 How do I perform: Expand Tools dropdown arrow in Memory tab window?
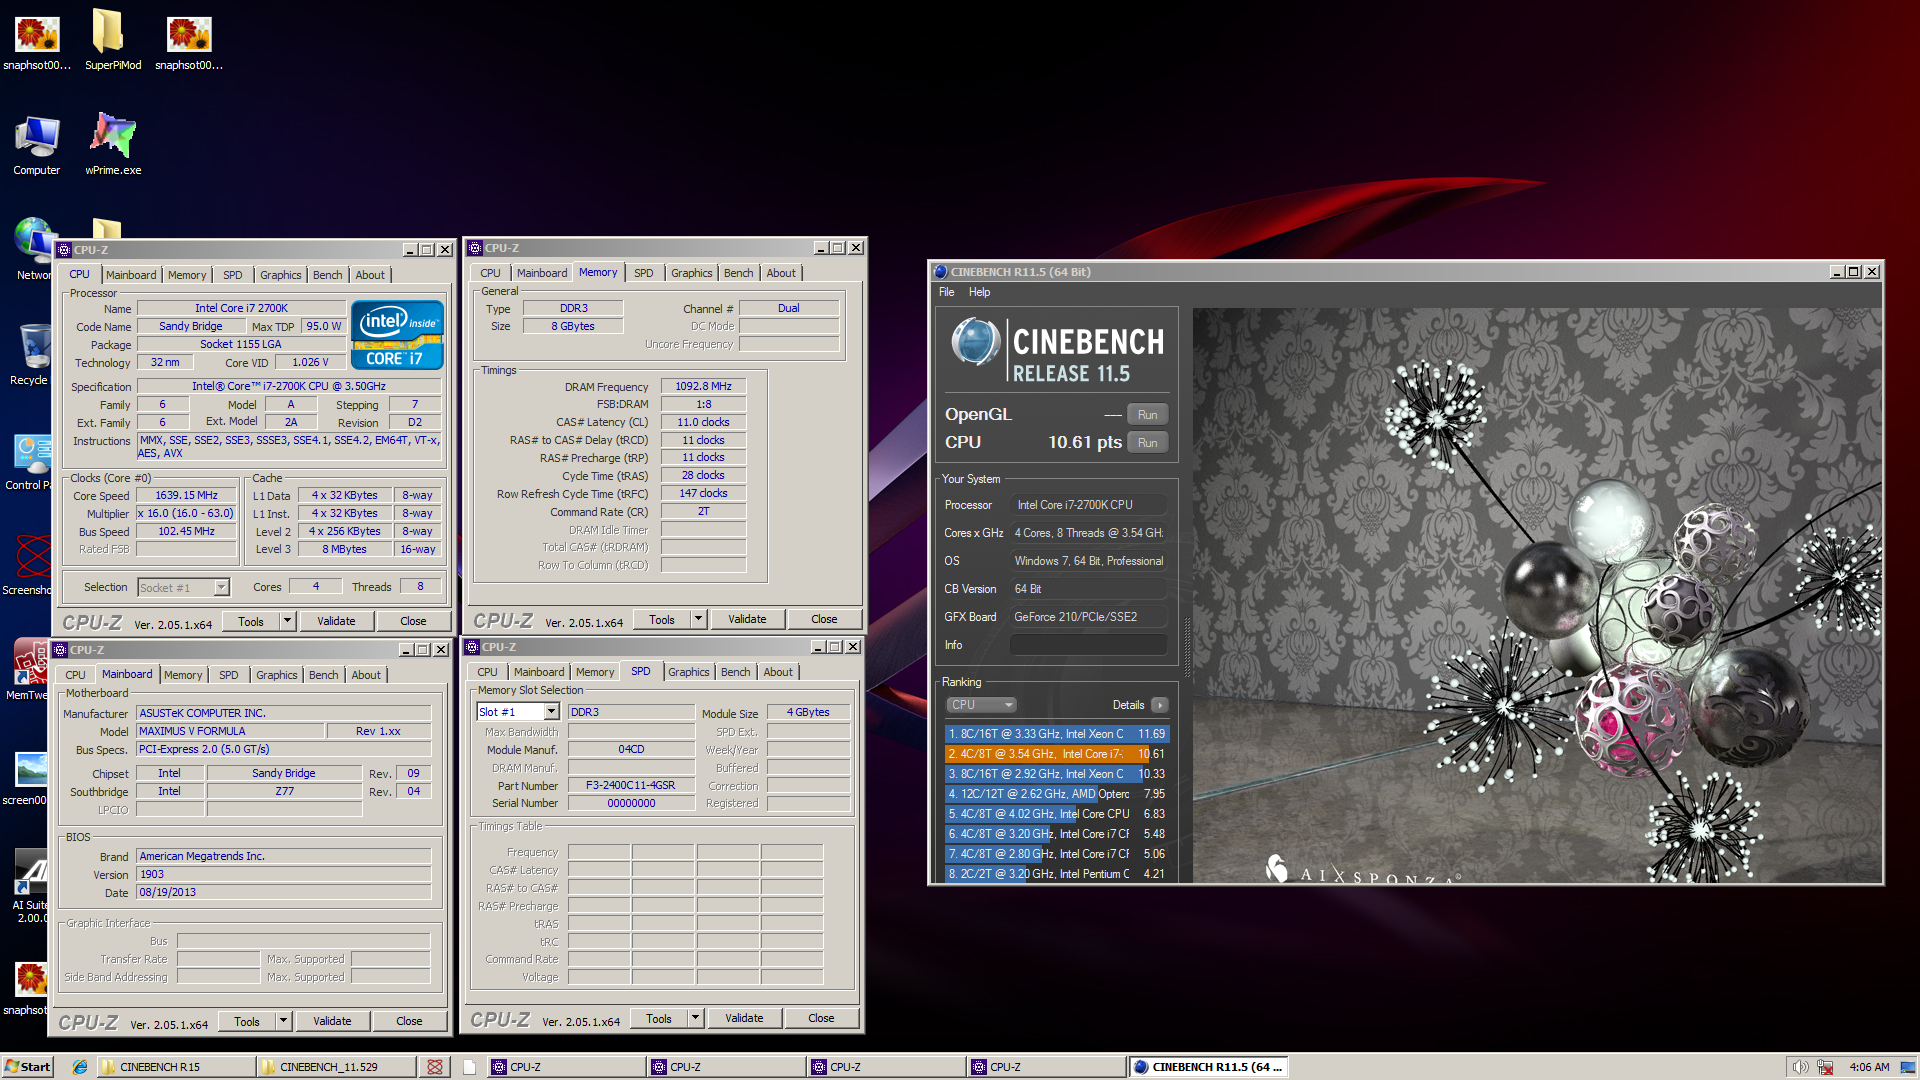(x=698, y=620)
